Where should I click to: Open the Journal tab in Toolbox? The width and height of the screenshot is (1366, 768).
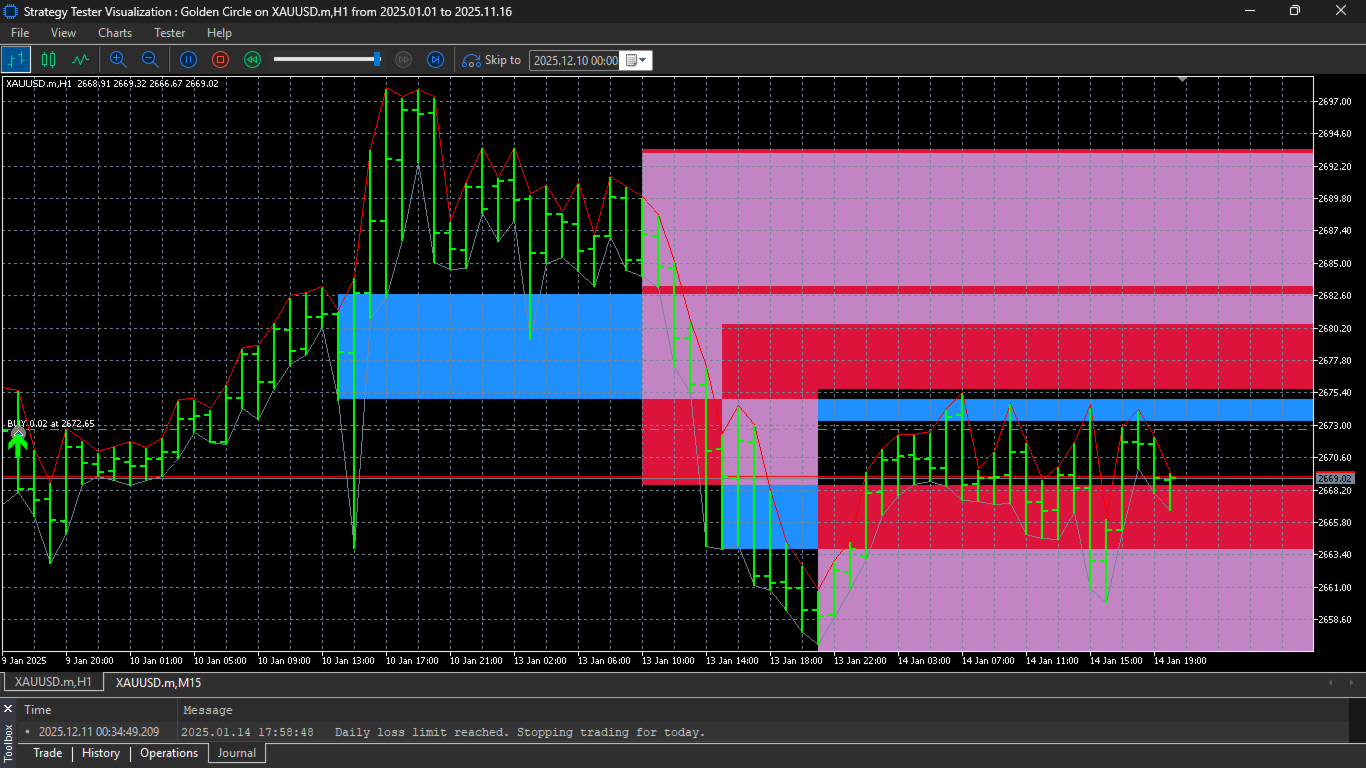coord(237,753)
